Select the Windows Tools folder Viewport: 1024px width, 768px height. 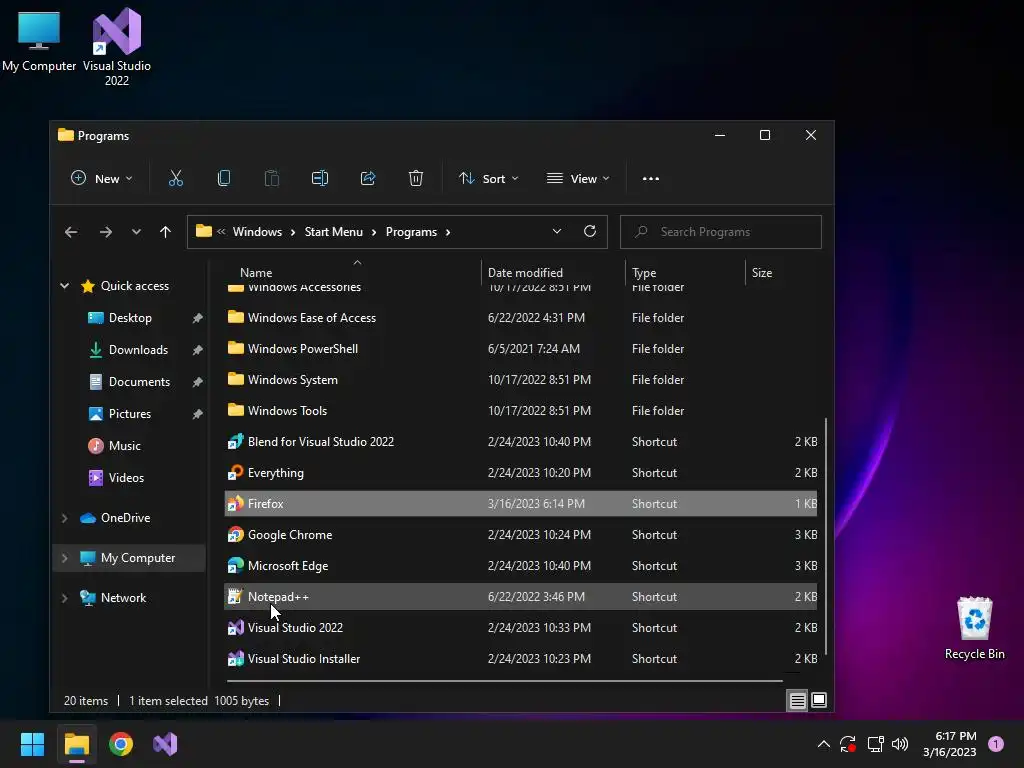pyautogui.click(x=520, y=411)
